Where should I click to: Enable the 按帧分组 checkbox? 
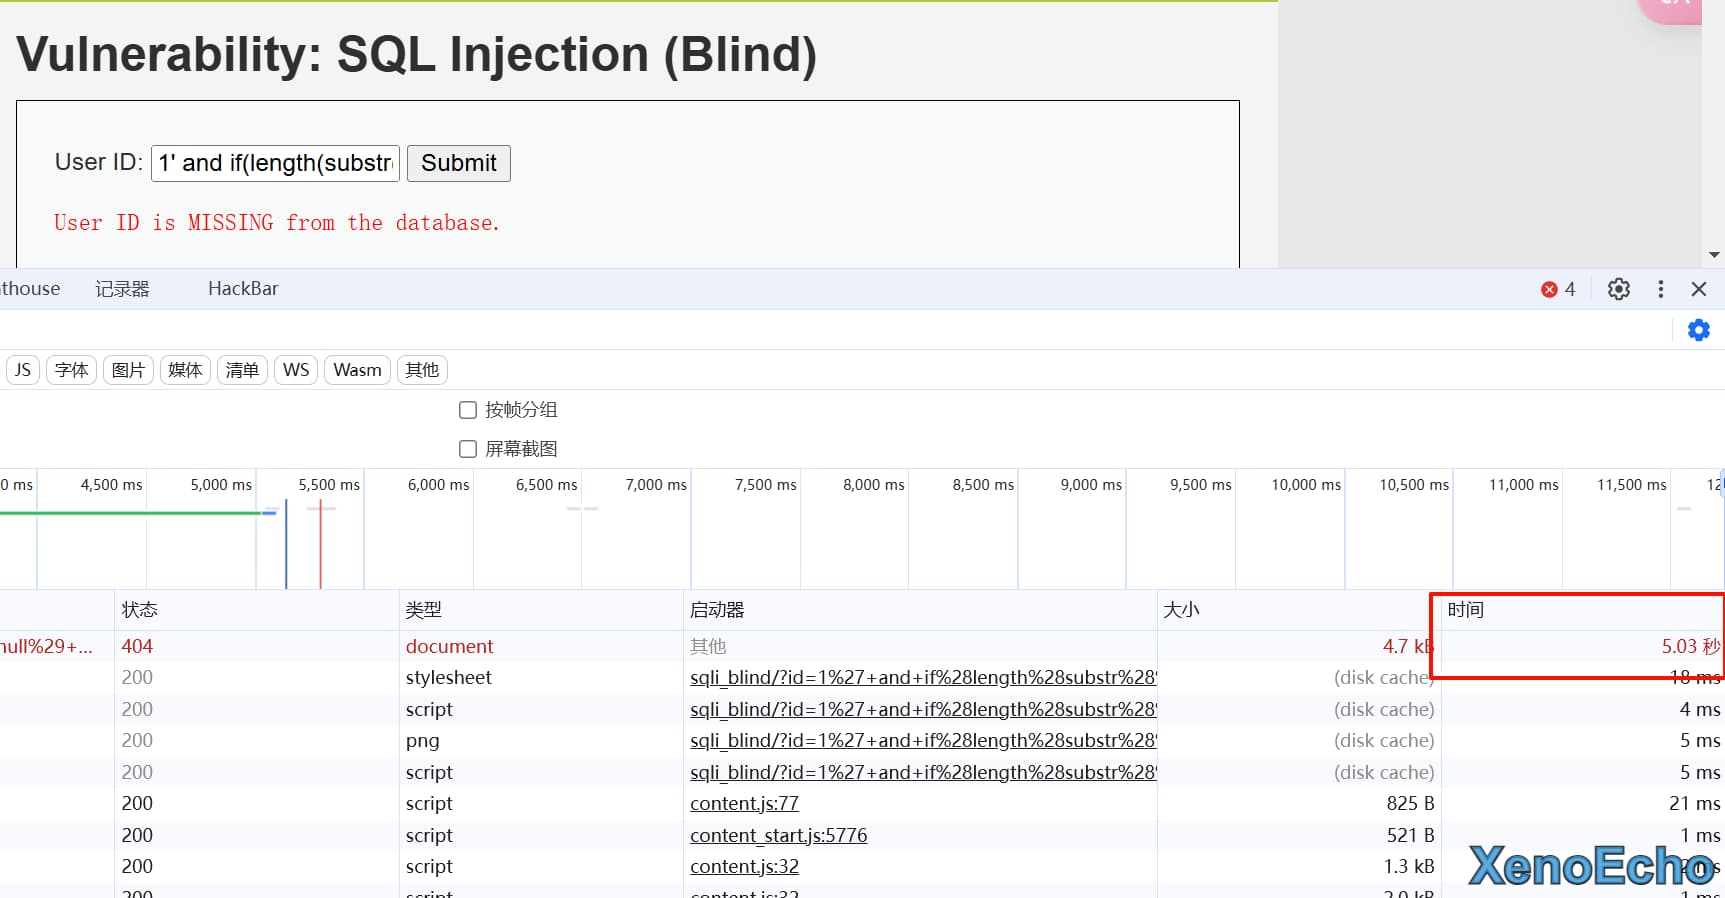coord(468,410)
